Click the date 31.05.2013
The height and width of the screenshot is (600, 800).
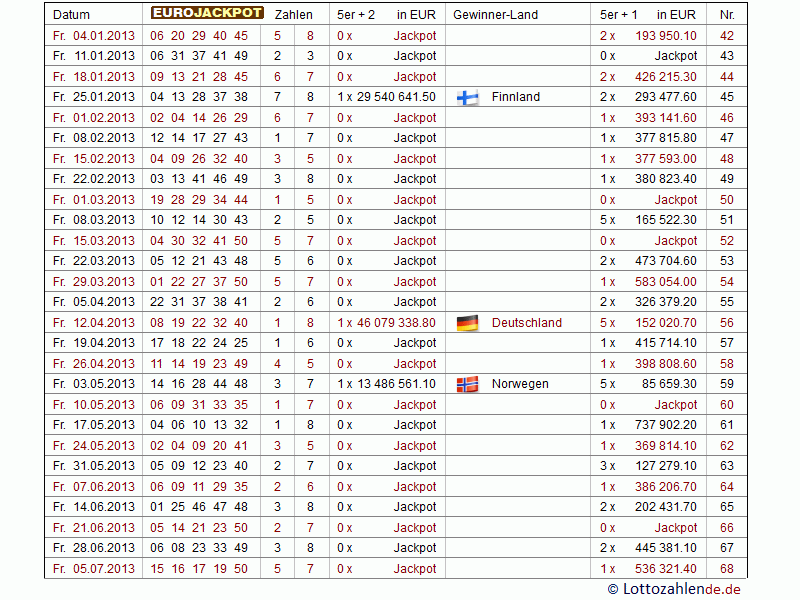point(104,466)
